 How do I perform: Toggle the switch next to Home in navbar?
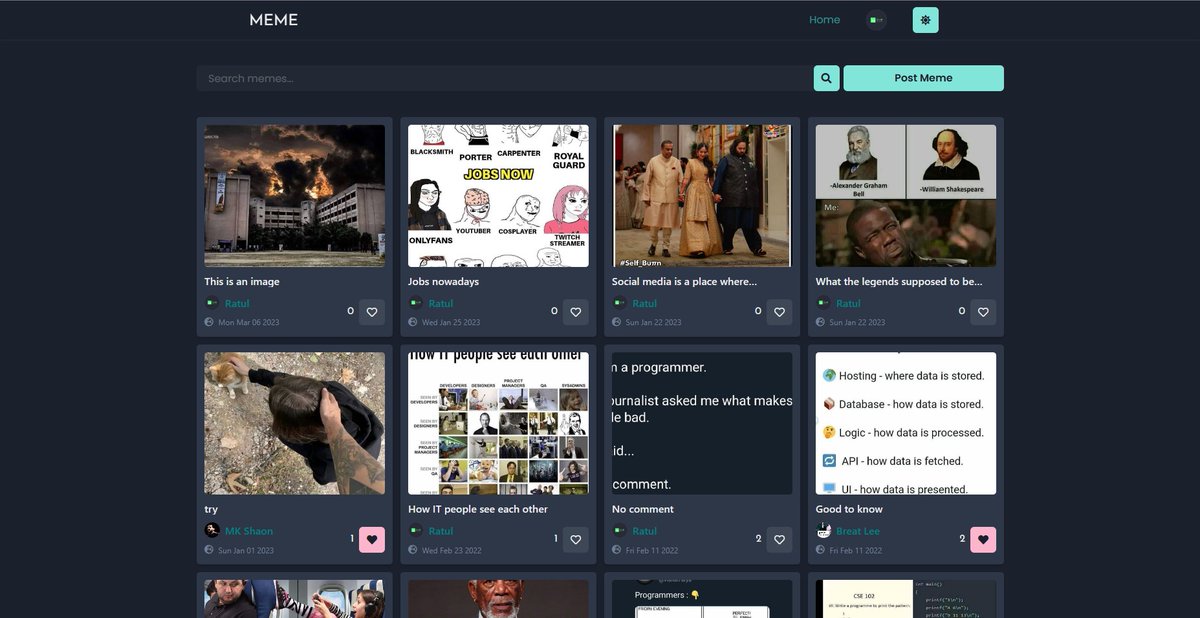pos(875,19)
